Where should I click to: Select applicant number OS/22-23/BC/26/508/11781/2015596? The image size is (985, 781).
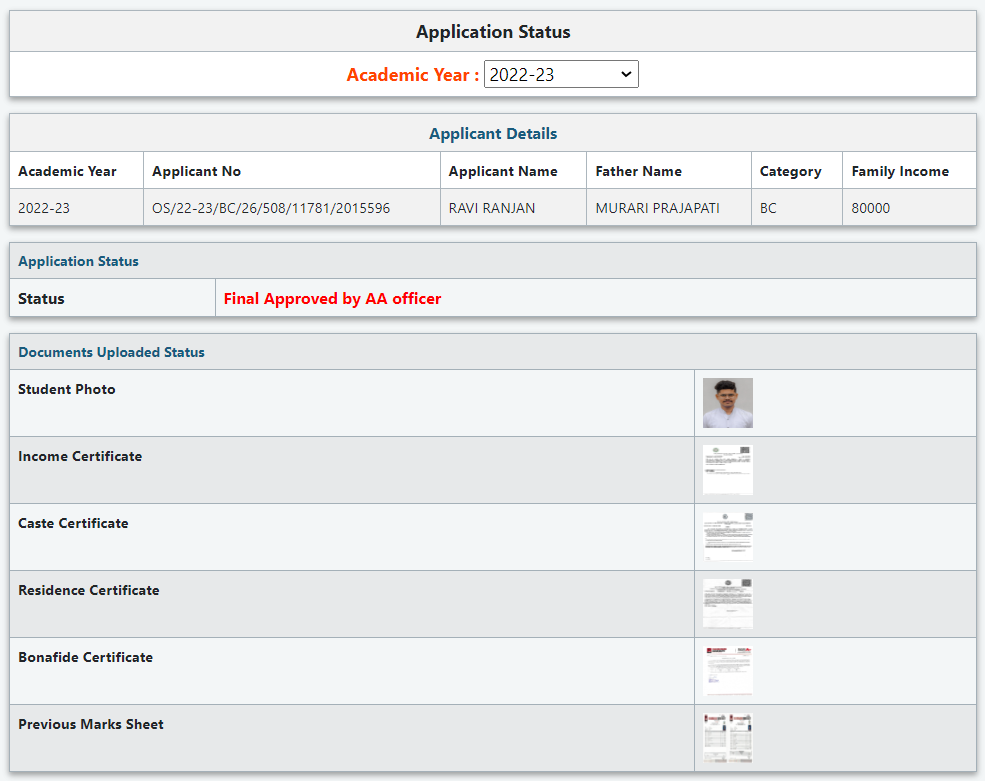[271, 208]
